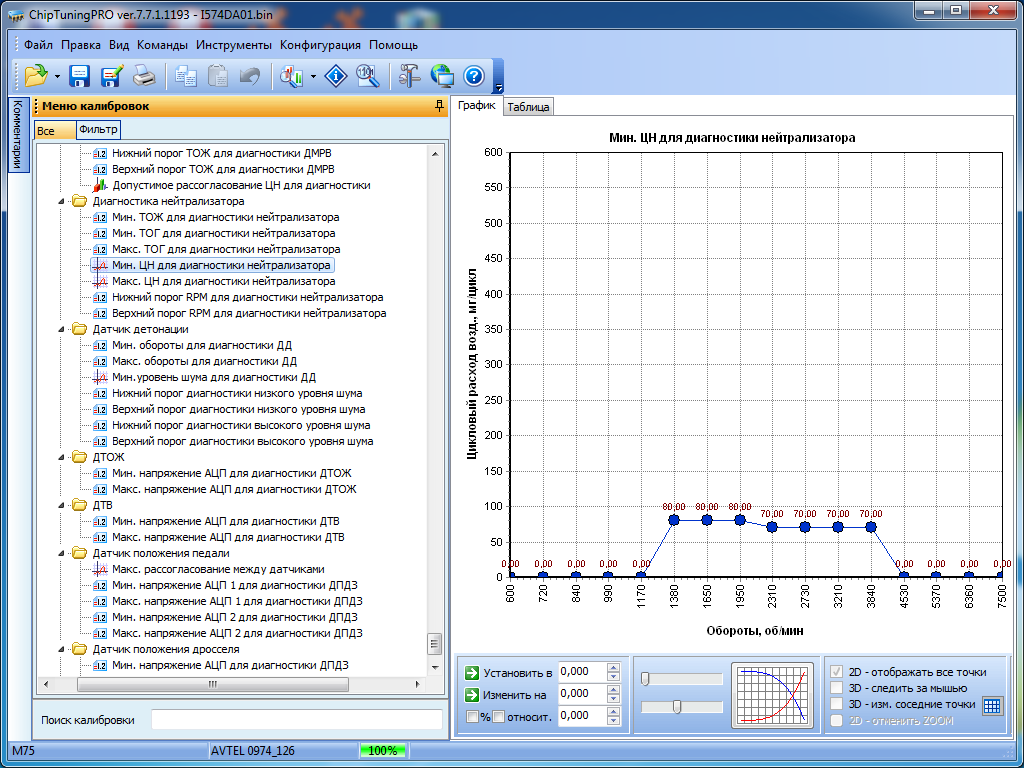Enable the '3D - следить за мышью' checkbox
Screen dimensions: 1024x768
[x=839, y=688]
